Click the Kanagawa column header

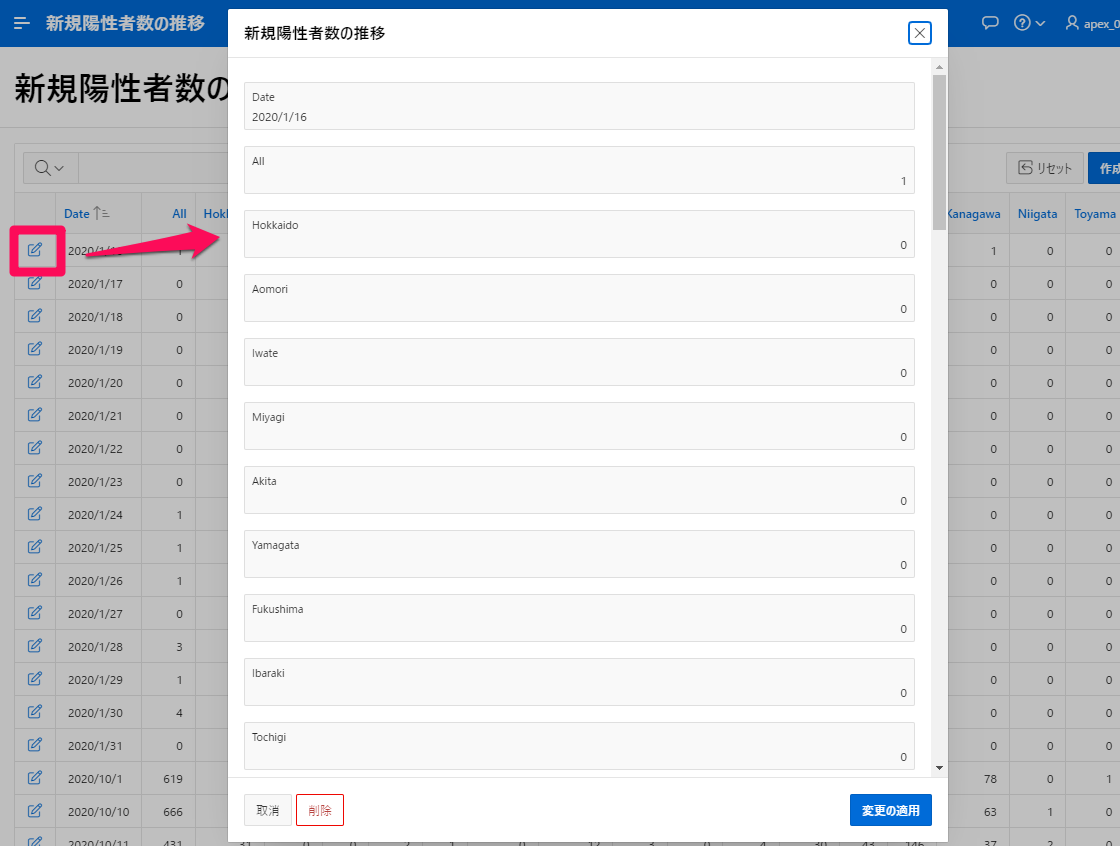coord(974,214)
